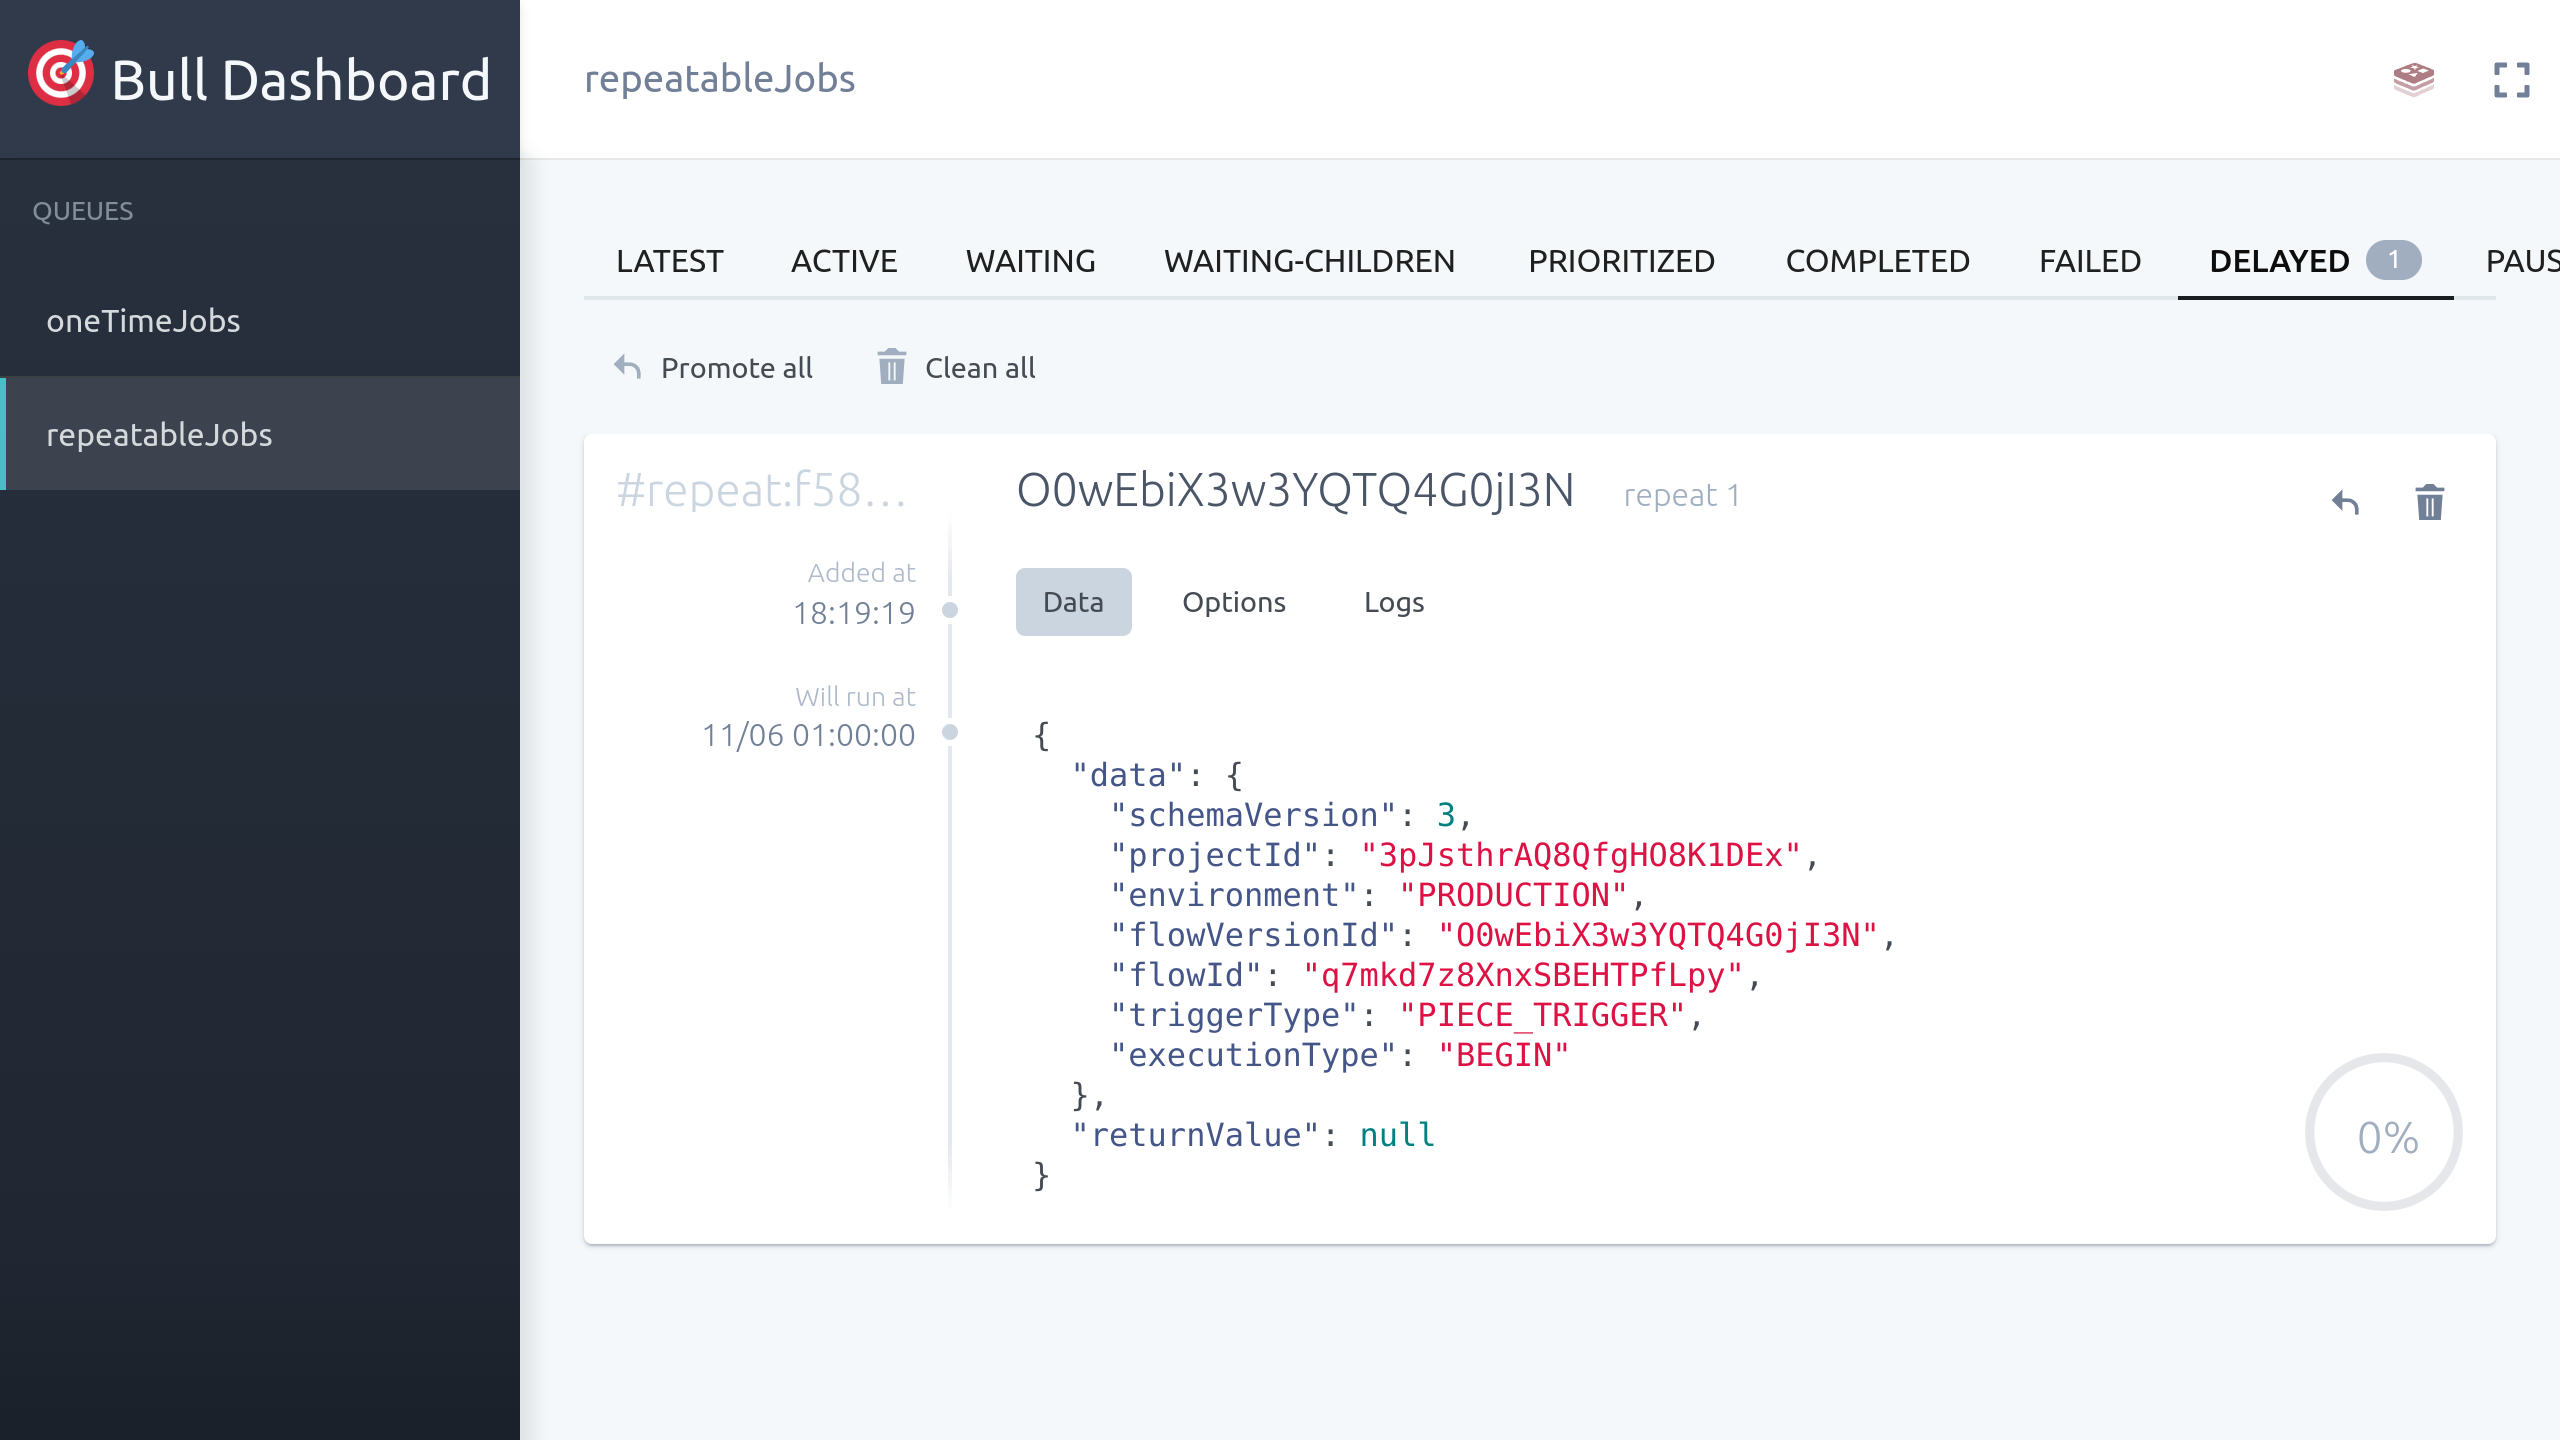Open the WAITING-CHILDREN tab

(1309, 261)
